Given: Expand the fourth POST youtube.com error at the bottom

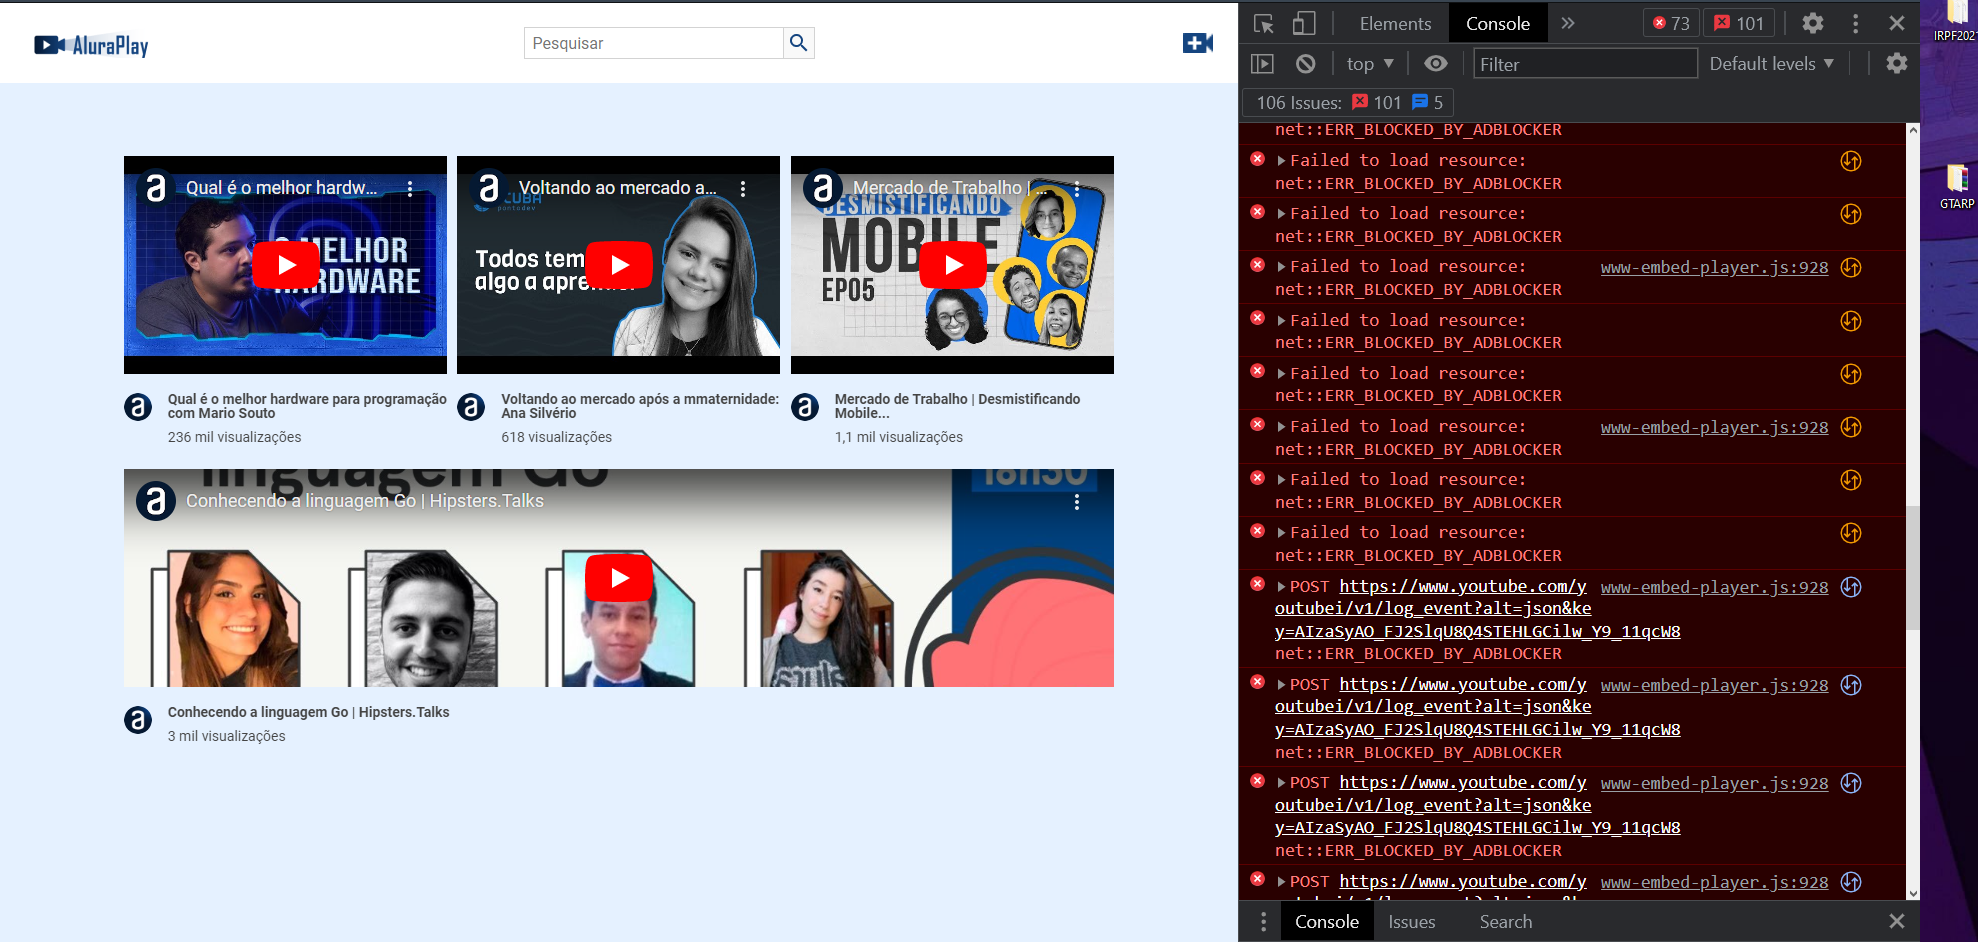Looking at the screenshot, I should (x=1281, y=882).
